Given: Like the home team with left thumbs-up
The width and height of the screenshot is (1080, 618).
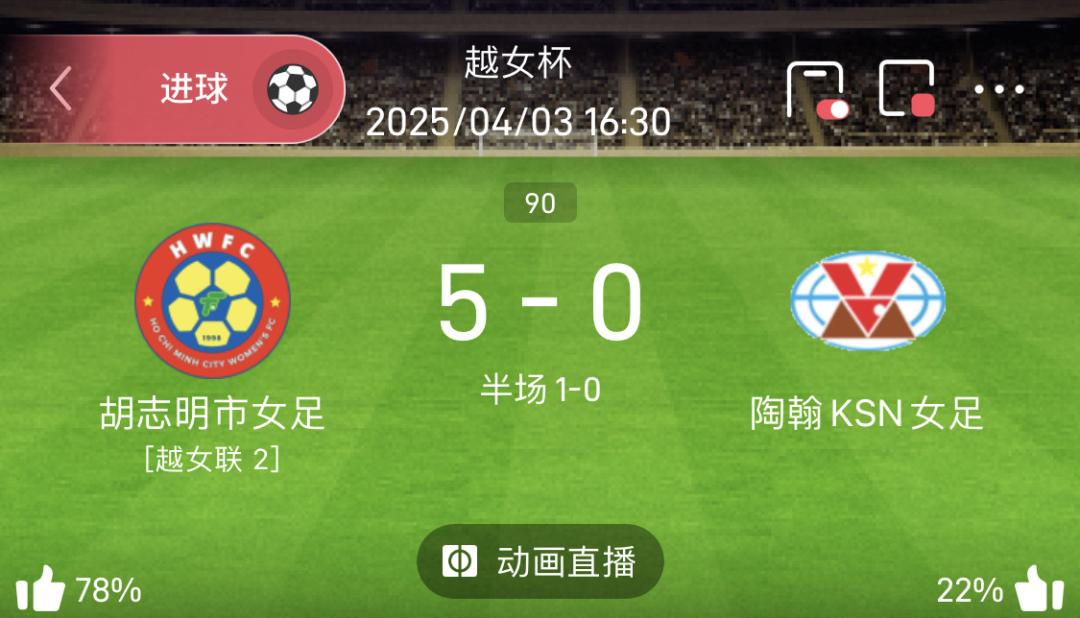Looking at the screenshot, I should pos(40,589).
